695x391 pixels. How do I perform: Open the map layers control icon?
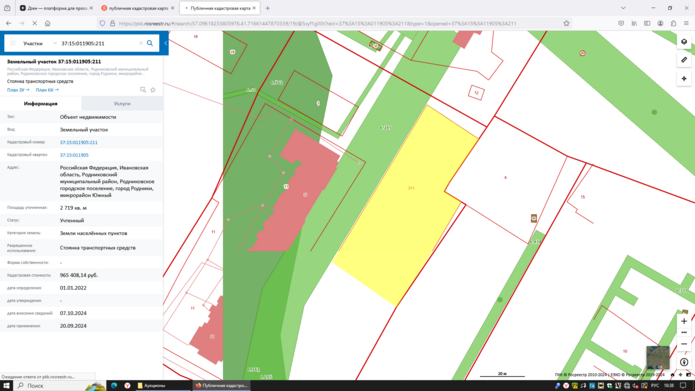pos(684,42)
